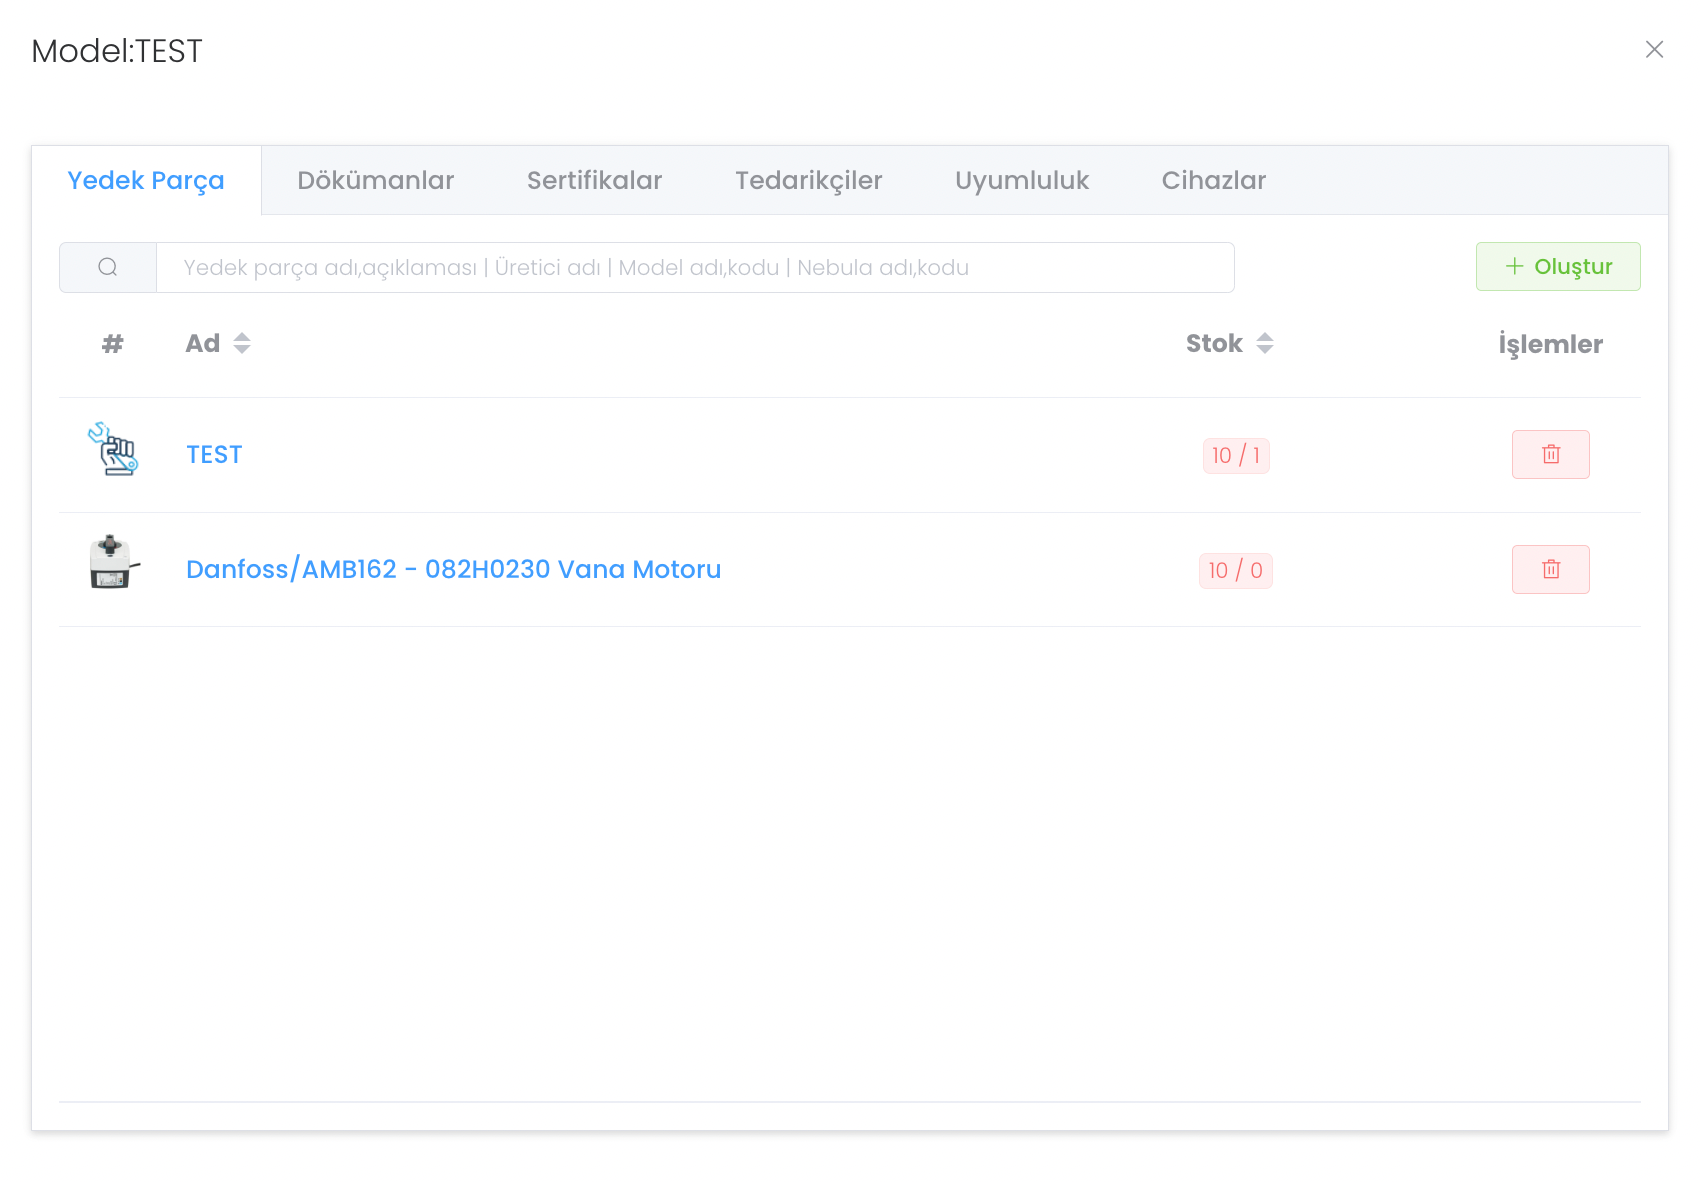The width and height of the screenshot is (1700, 1182).
Task: Click the Danfoss valve motor image
Action: pyautogui.click(x=113, y=563)
